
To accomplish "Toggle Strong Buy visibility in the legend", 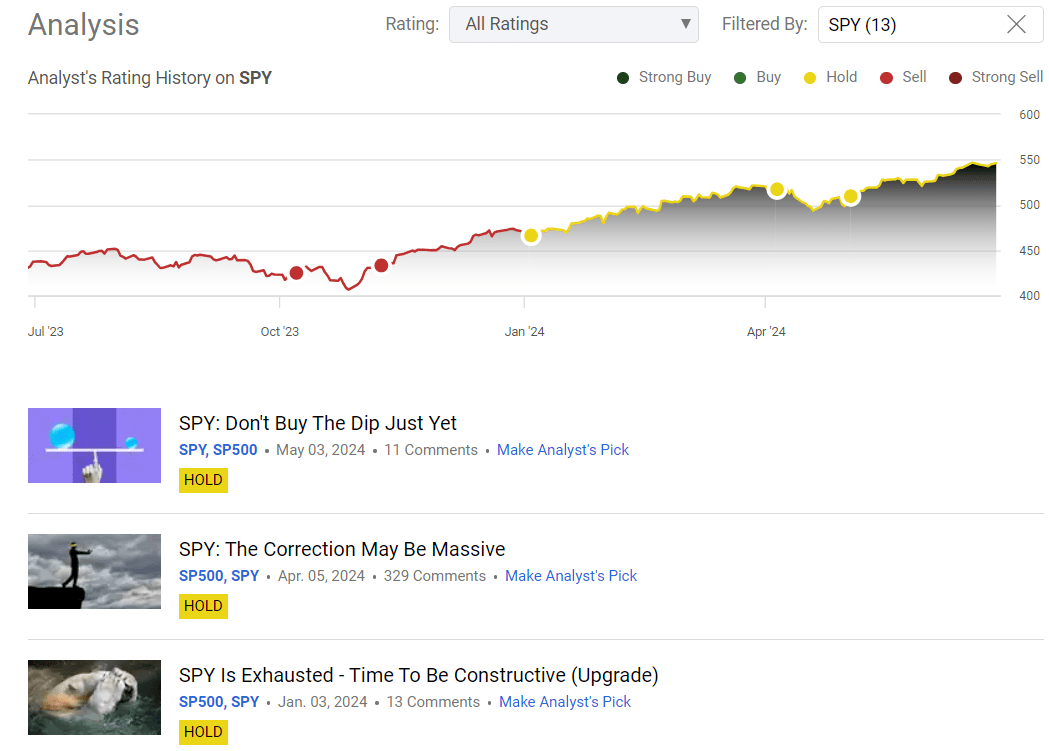I will click(x=623, y=76).
